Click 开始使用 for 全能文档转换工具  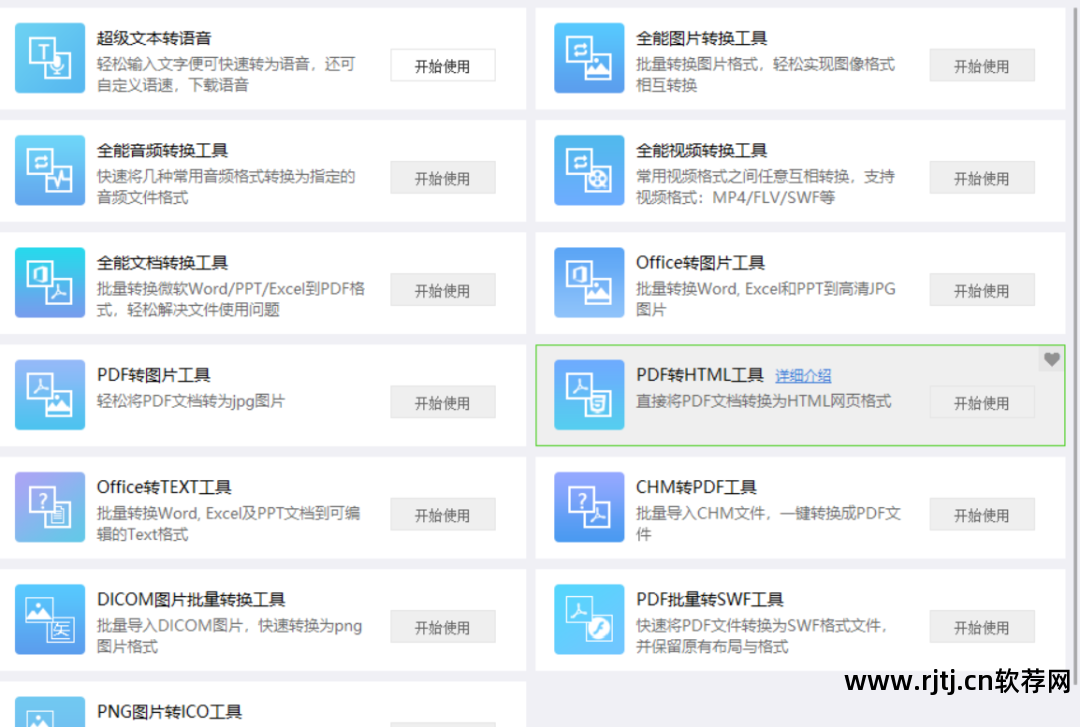tap(443, 290)
